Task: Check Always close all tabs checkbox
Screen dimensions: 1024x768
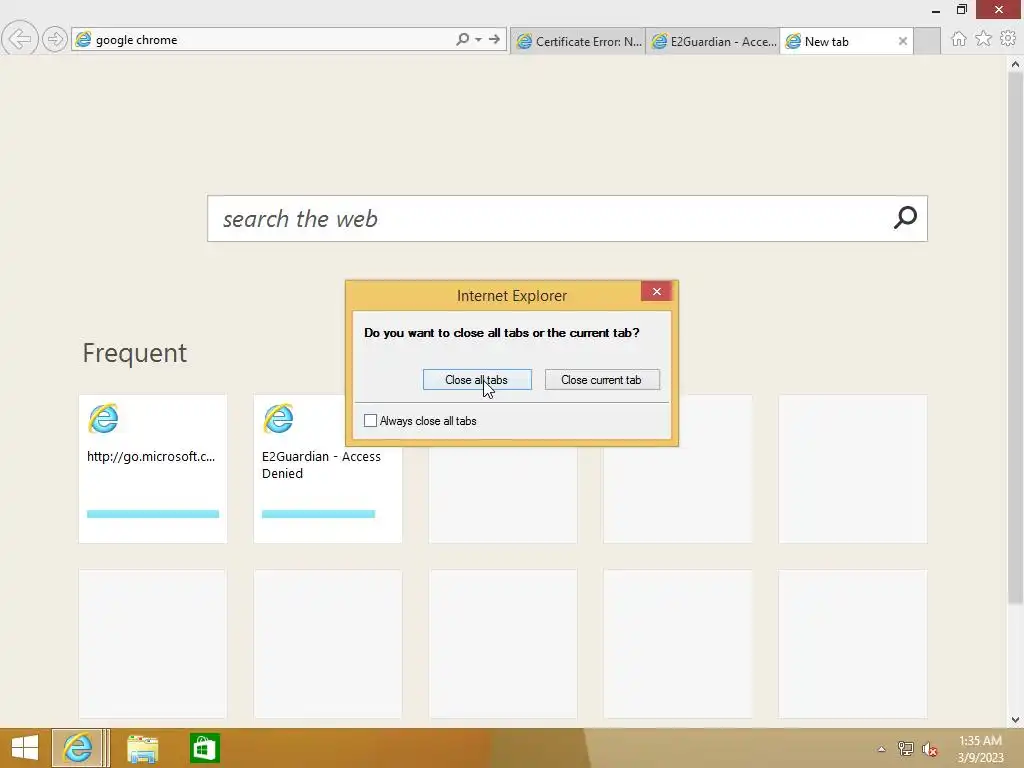Action: [370, 421]
